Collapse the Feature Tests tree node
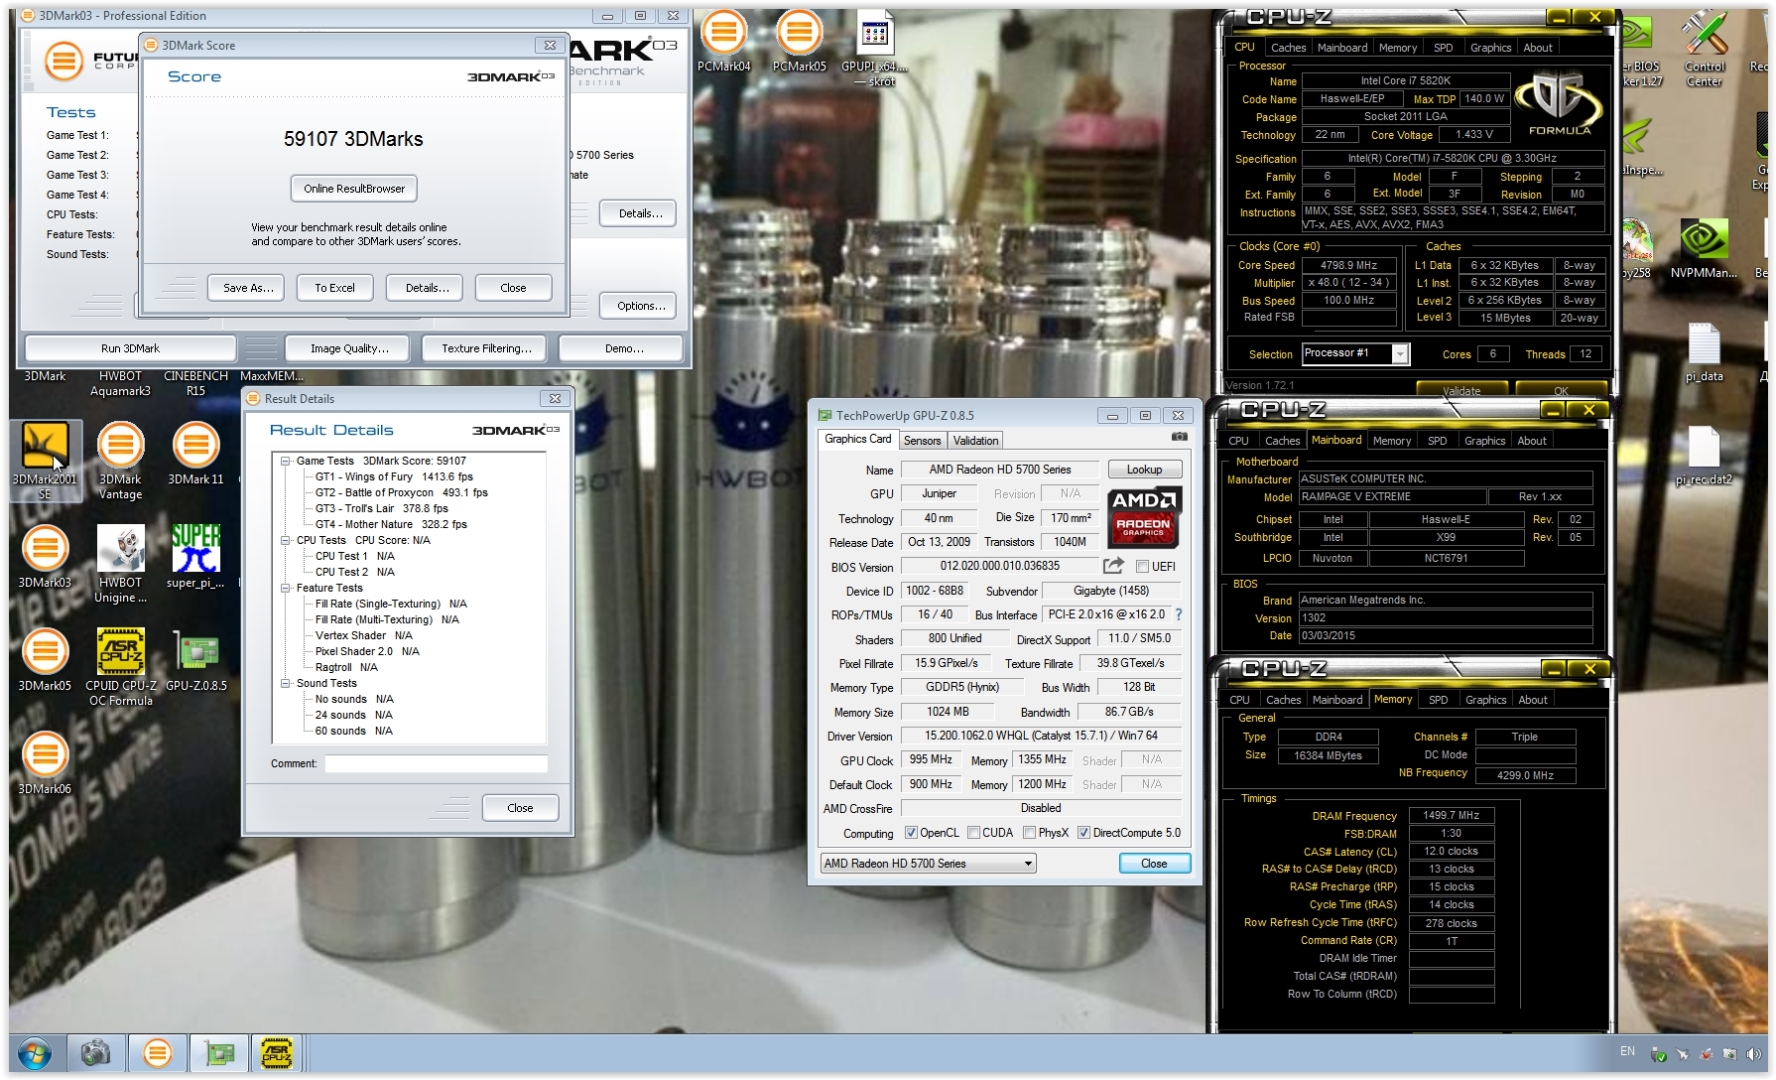The image size is (1776, 1080). point(285,588)
